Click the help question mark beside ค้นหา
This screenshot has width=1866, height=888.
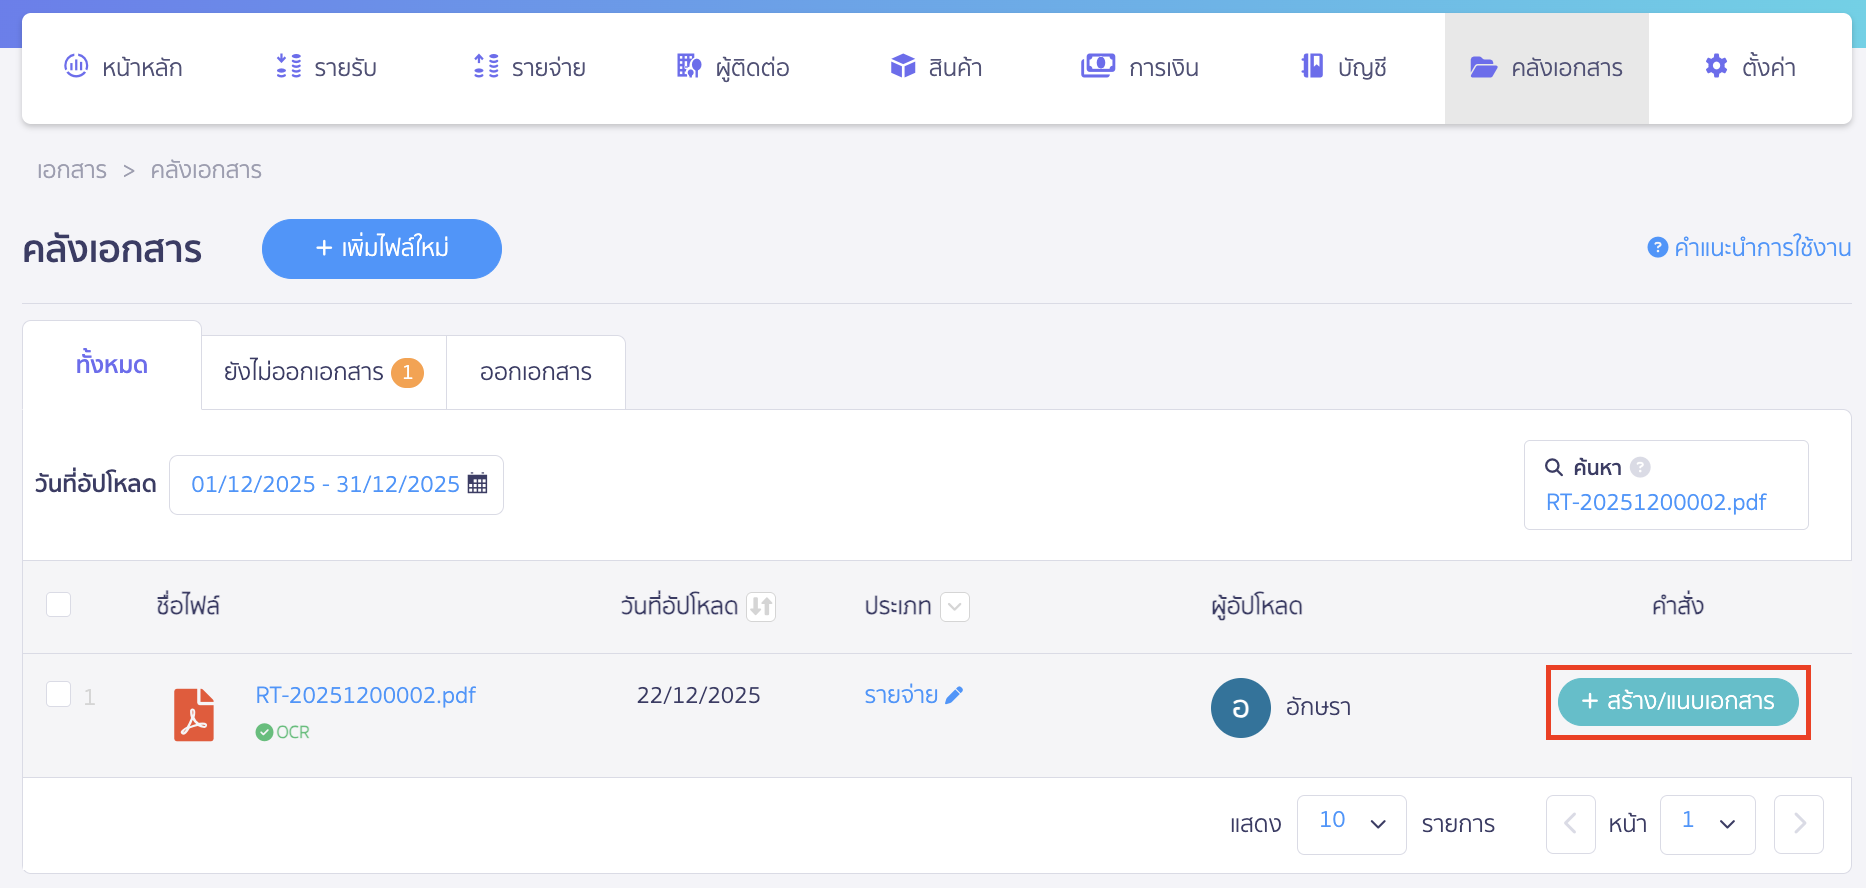[1640, 467]
